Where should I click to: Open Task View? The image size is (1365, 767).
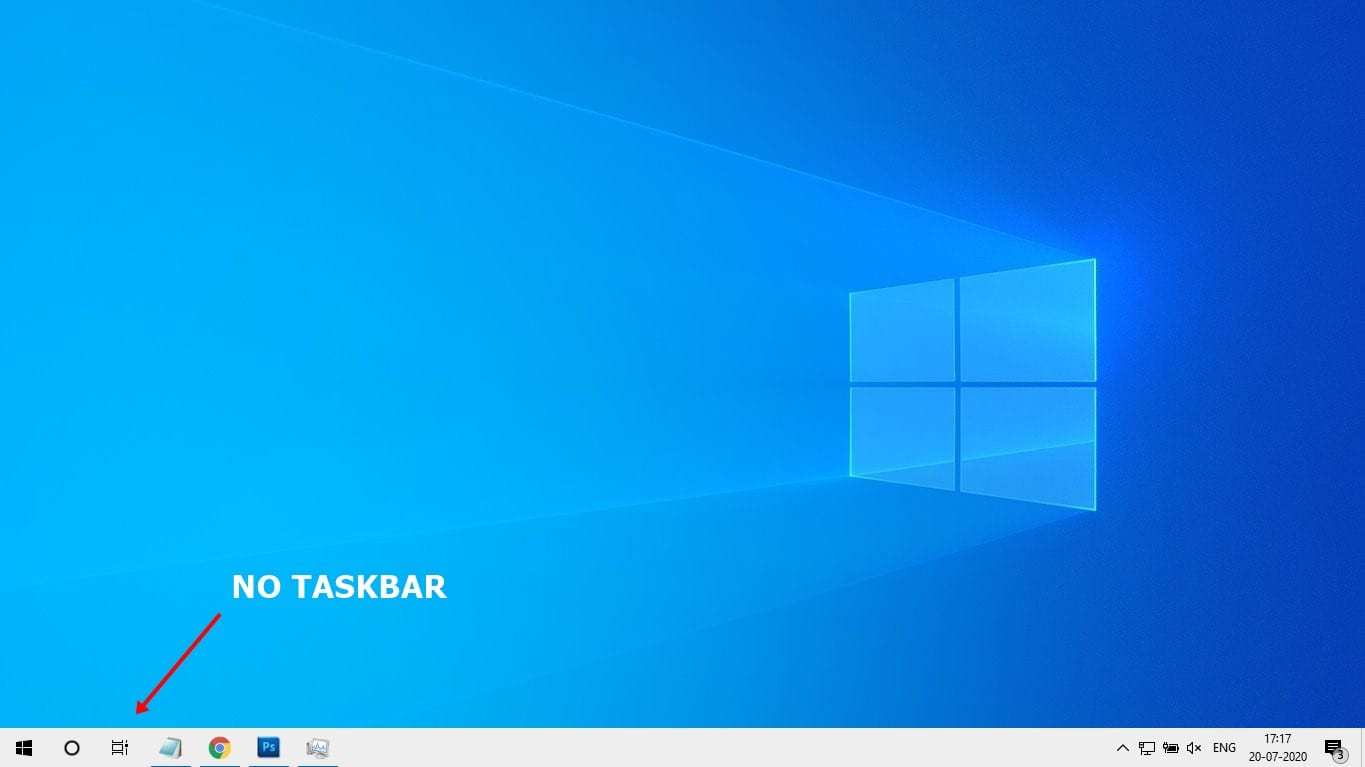tap(120, 748)
